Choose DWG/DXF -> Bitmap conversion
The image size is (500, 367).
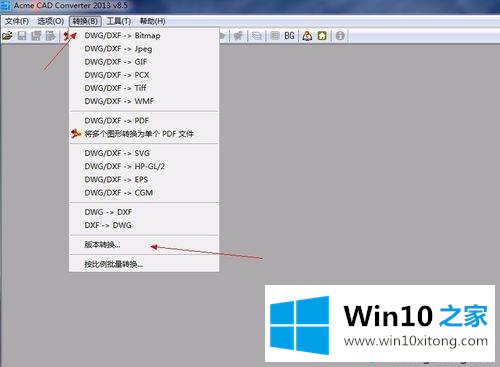[x=144, y=36]
